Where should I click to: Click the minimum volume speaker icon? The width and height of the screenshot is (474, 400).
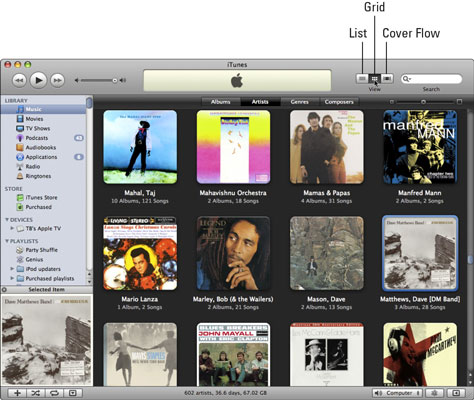coord(76,80)
